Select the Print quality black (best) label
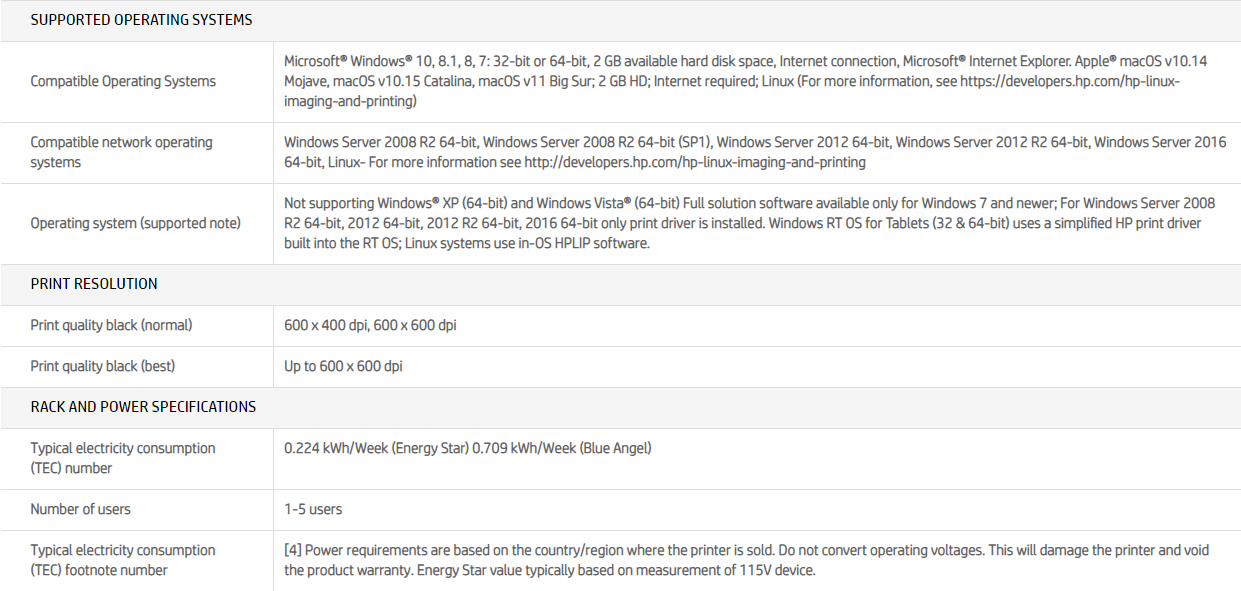The width and height of the screenshot is (1241, 591). click(102, 366)
